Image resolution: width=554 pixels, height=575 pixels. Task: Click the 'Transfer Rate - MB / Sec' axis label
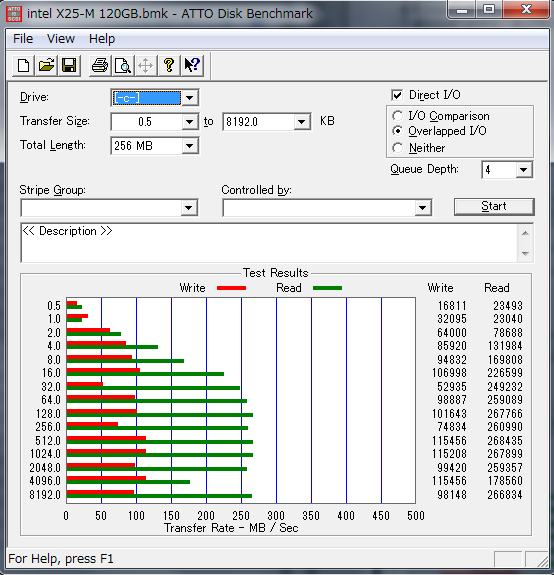click(231, 528)
